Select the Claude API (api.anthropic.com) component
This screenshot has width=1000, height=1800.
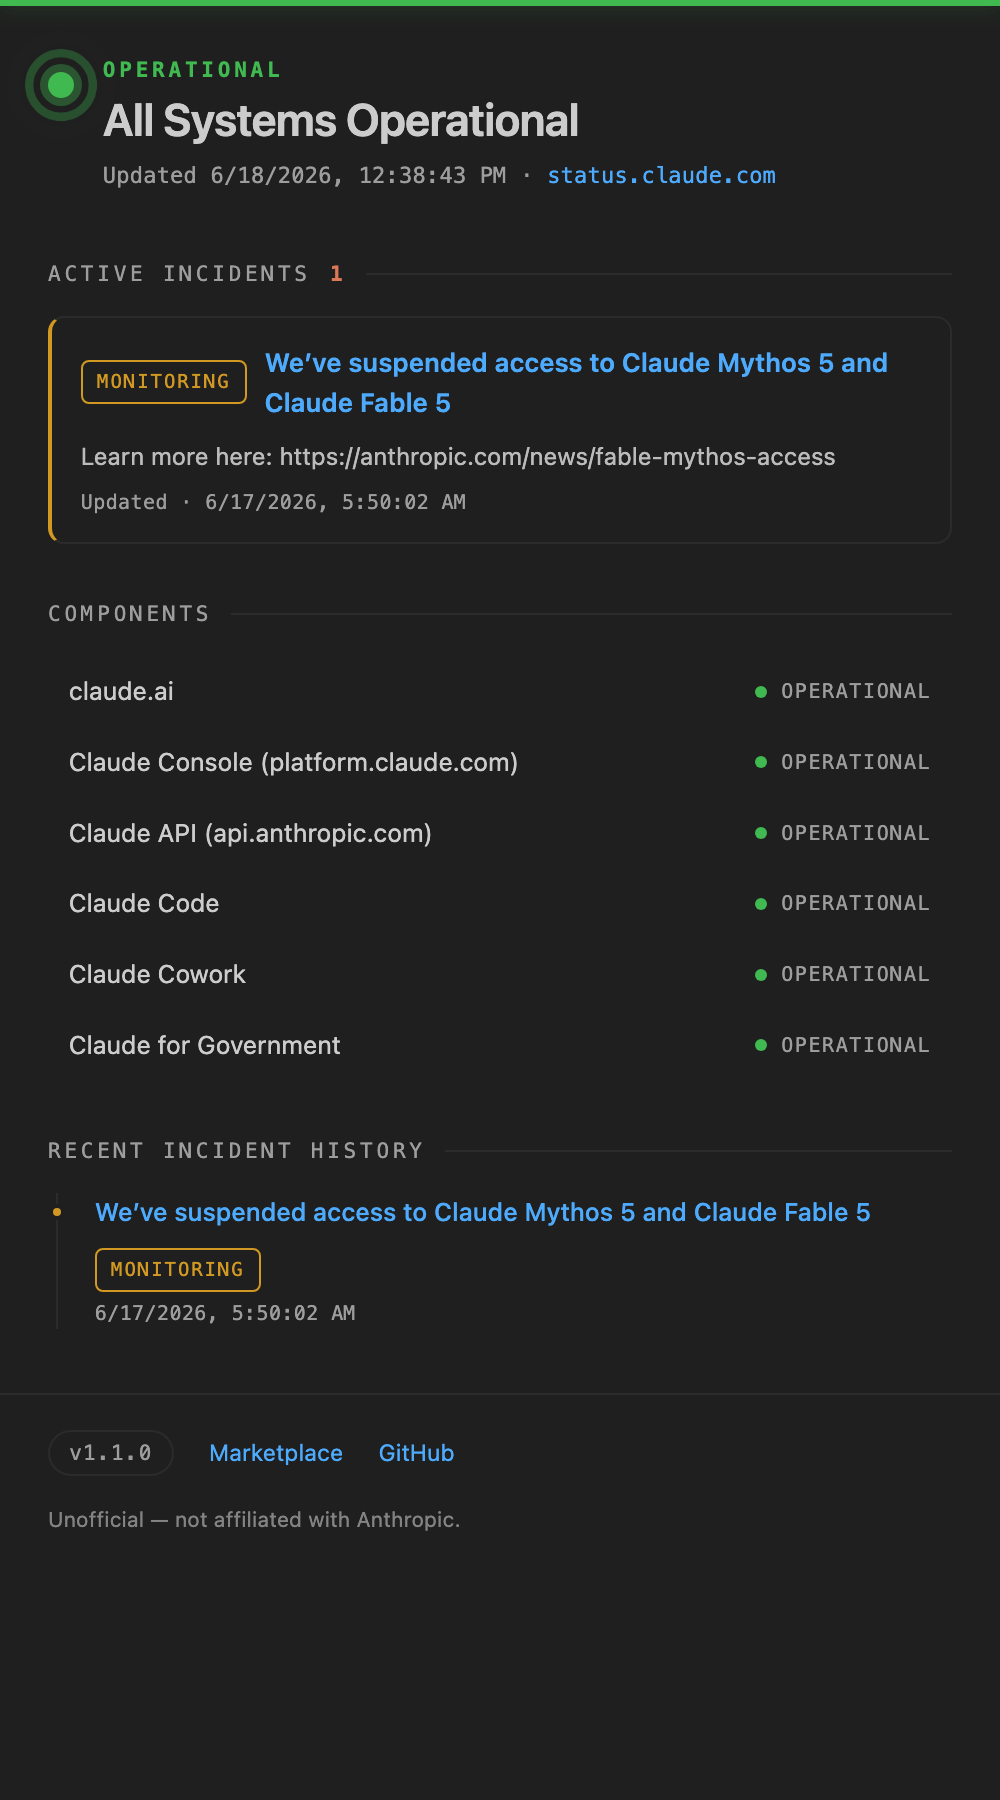point(500,833)
